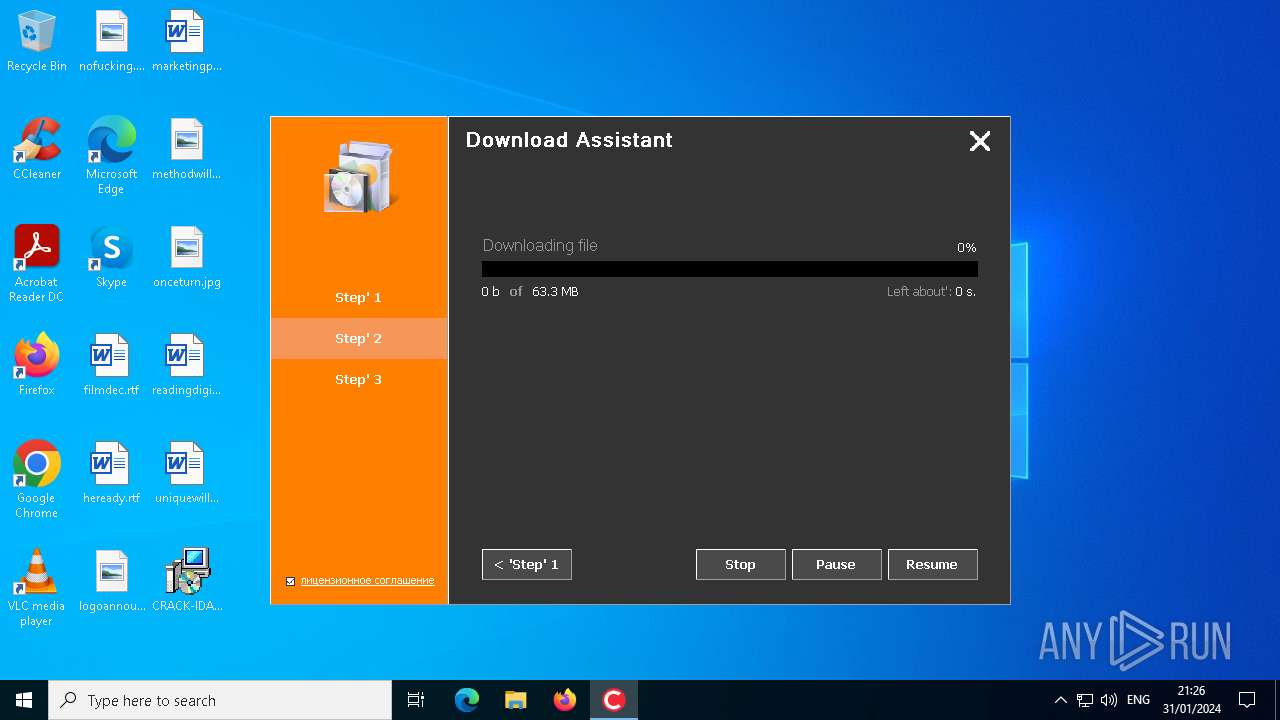This screenshot has width=1280, height=720.
Task: Select readingdigi... Word document icon
Action: coord(187,366)
